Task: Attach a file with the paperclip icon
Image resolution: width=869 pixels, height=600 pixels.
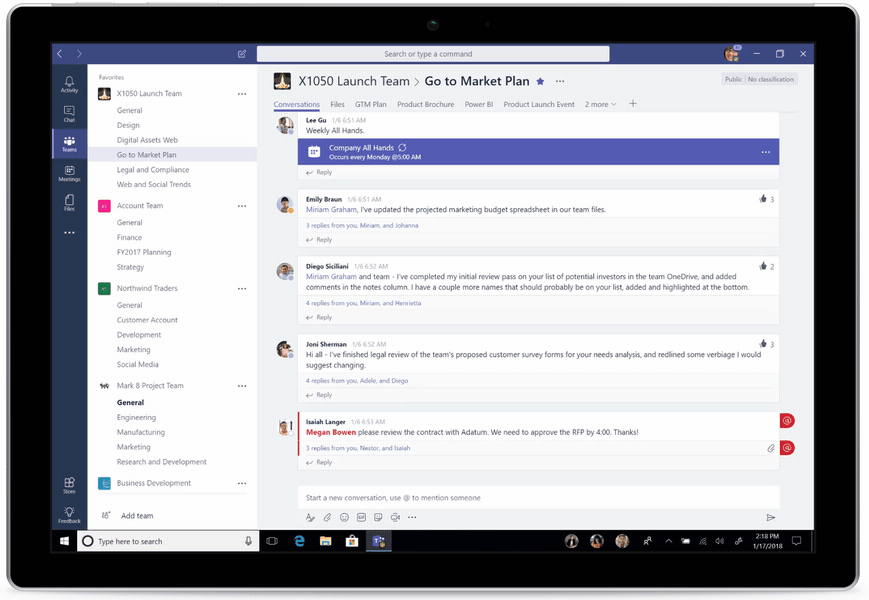Action: point(327,517)
